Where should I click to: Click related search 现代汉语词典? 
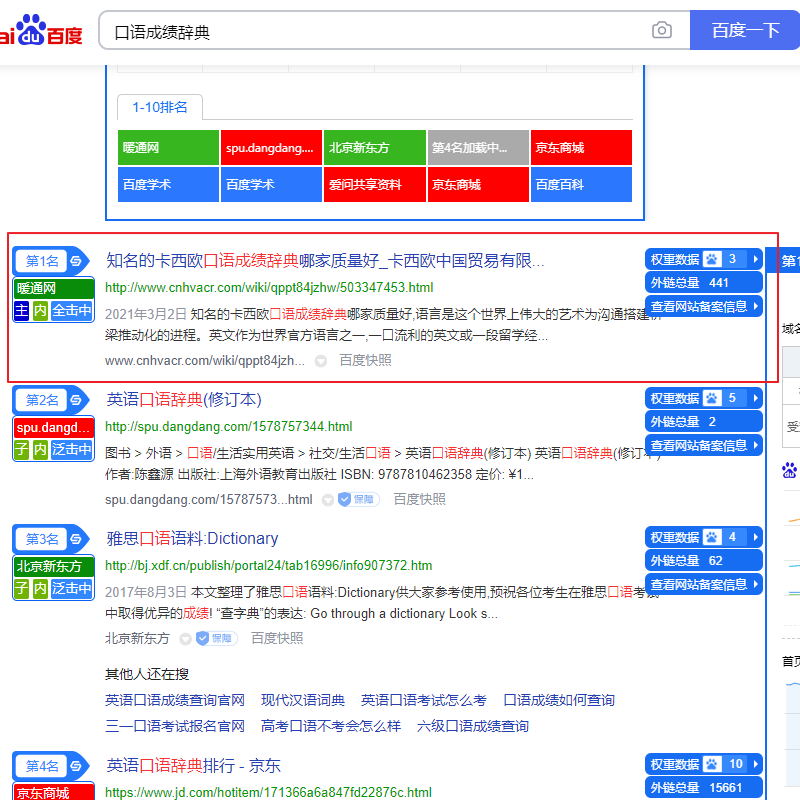tap(303, 700)
